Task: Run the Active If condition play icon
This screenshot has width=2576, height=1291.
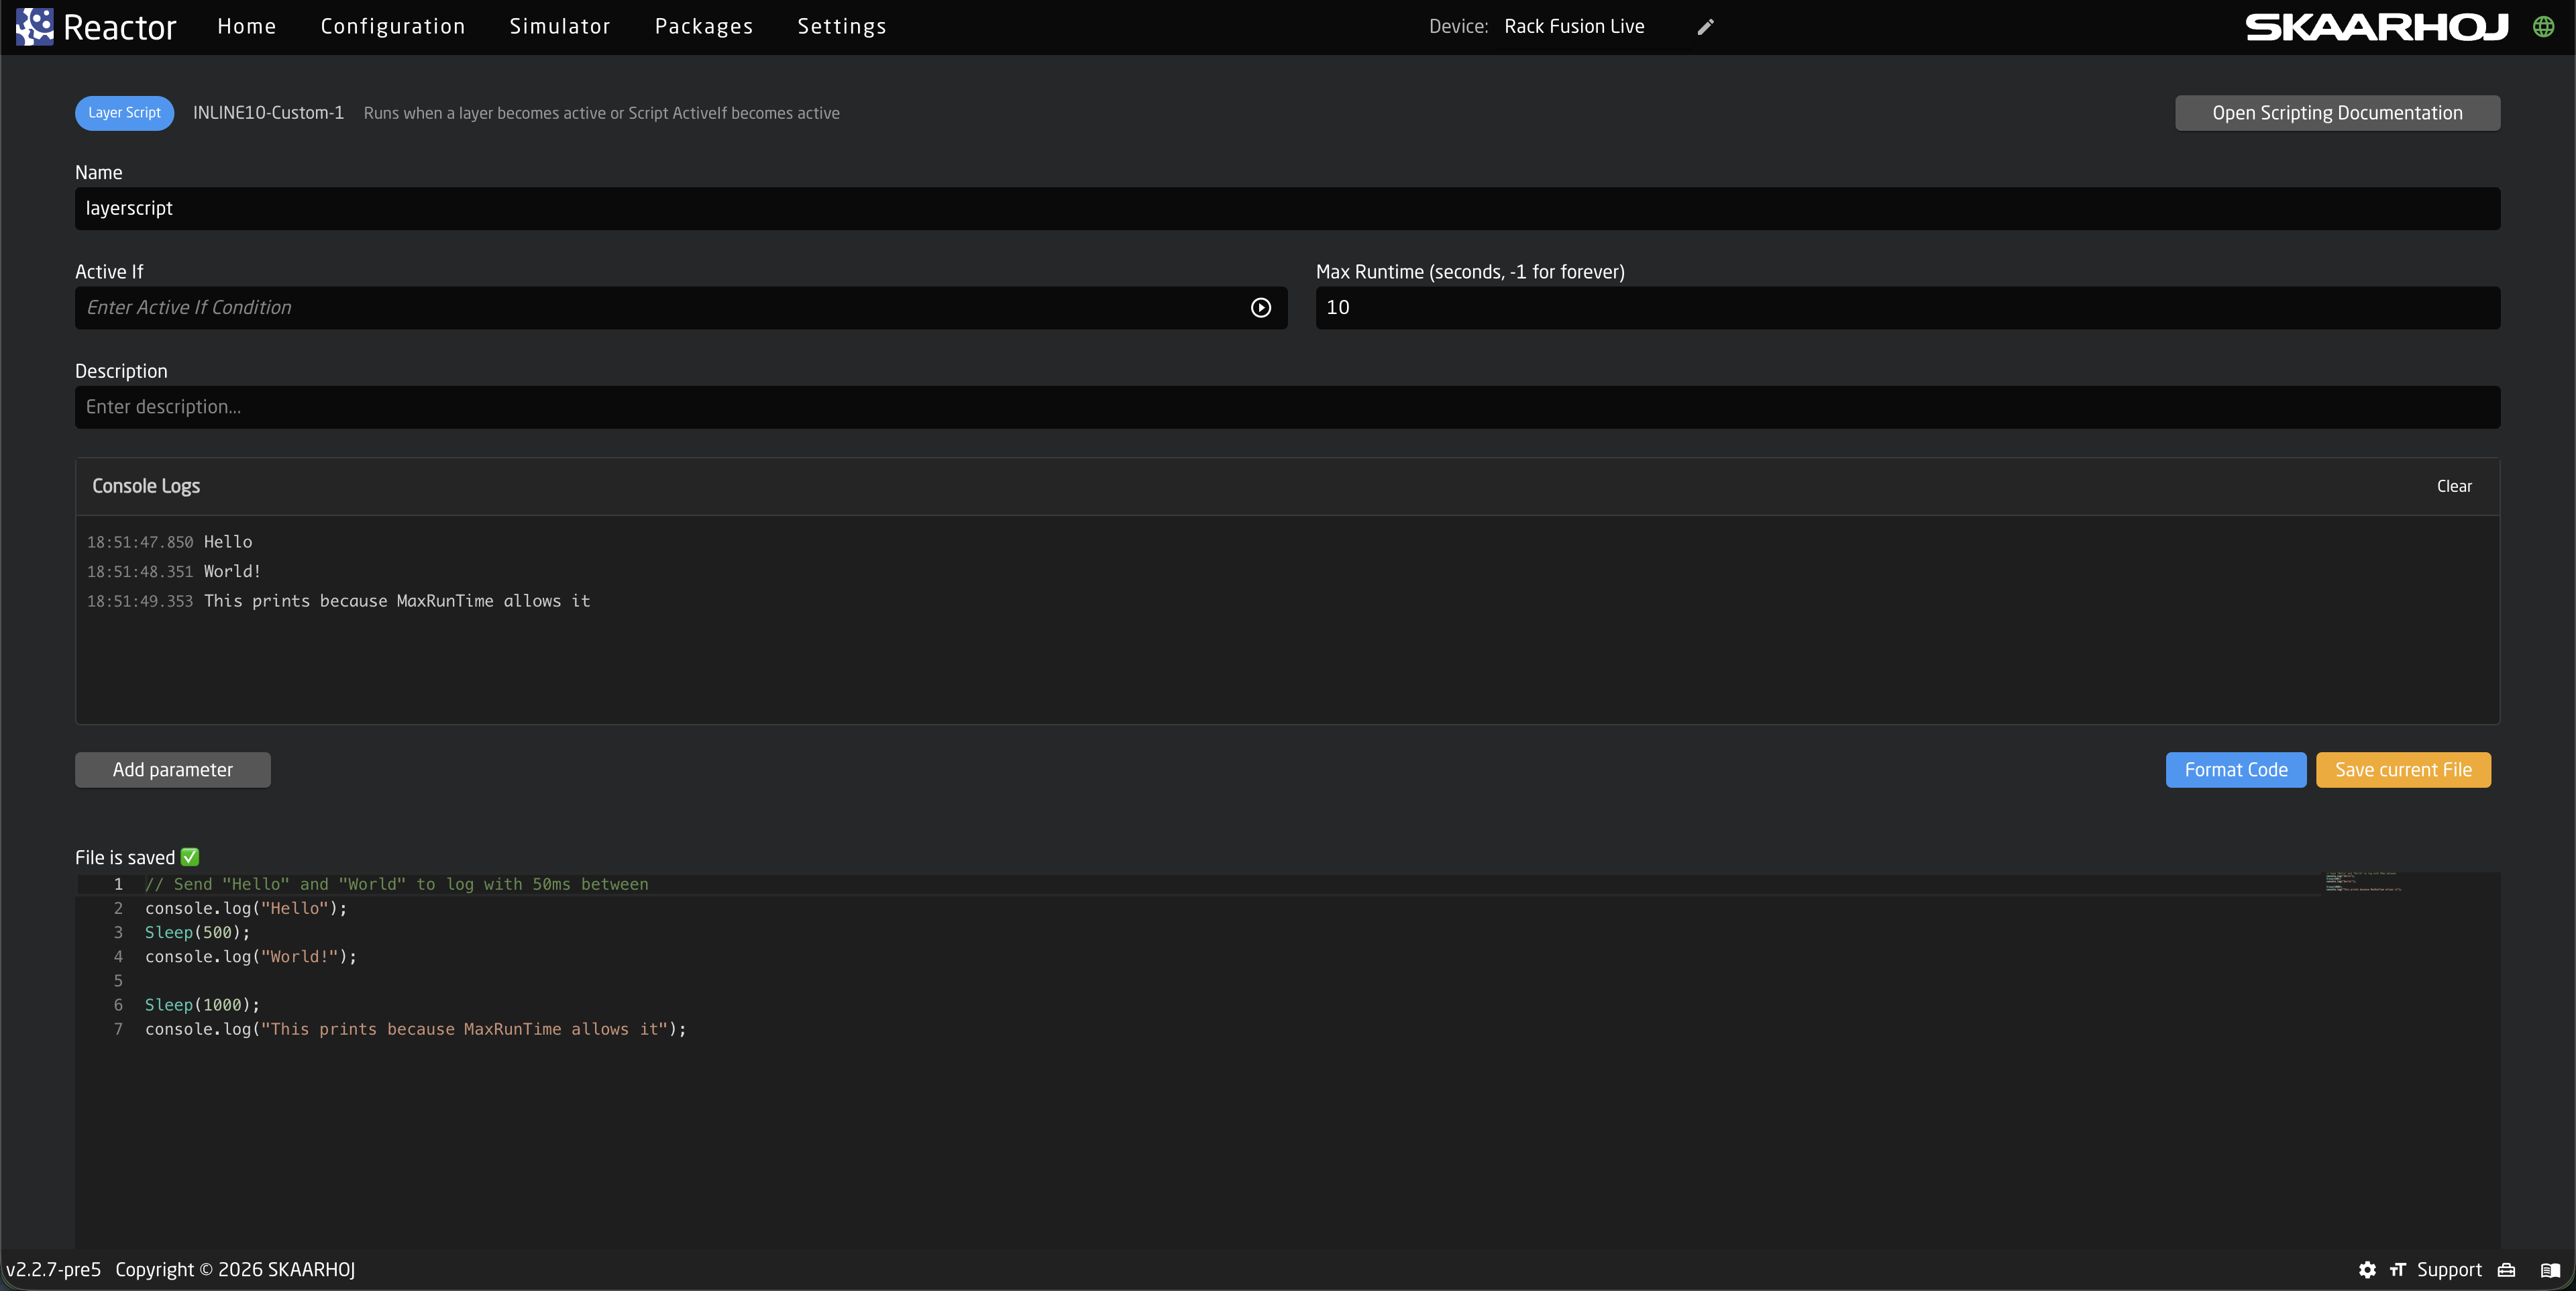Action: pyautogui.click(x=1261, y=308)
